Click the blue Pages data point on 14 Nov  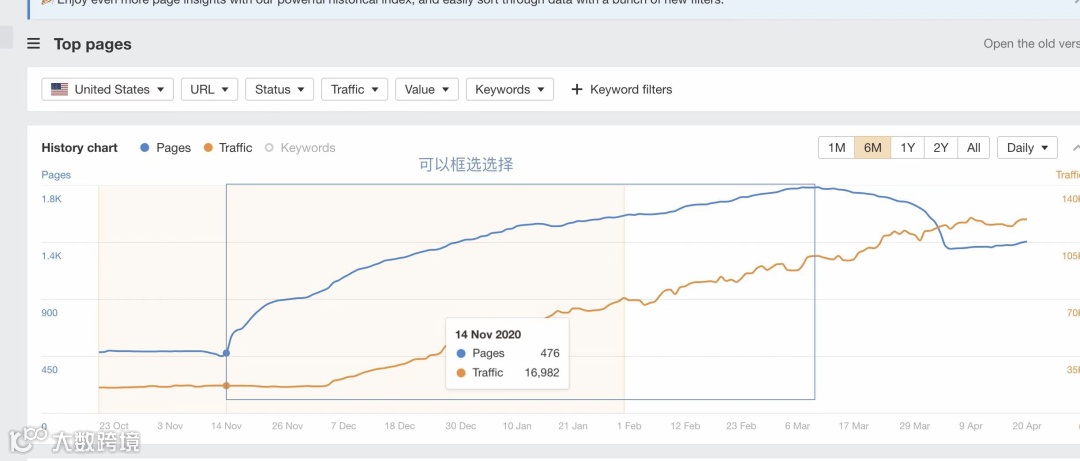(226, 353)
